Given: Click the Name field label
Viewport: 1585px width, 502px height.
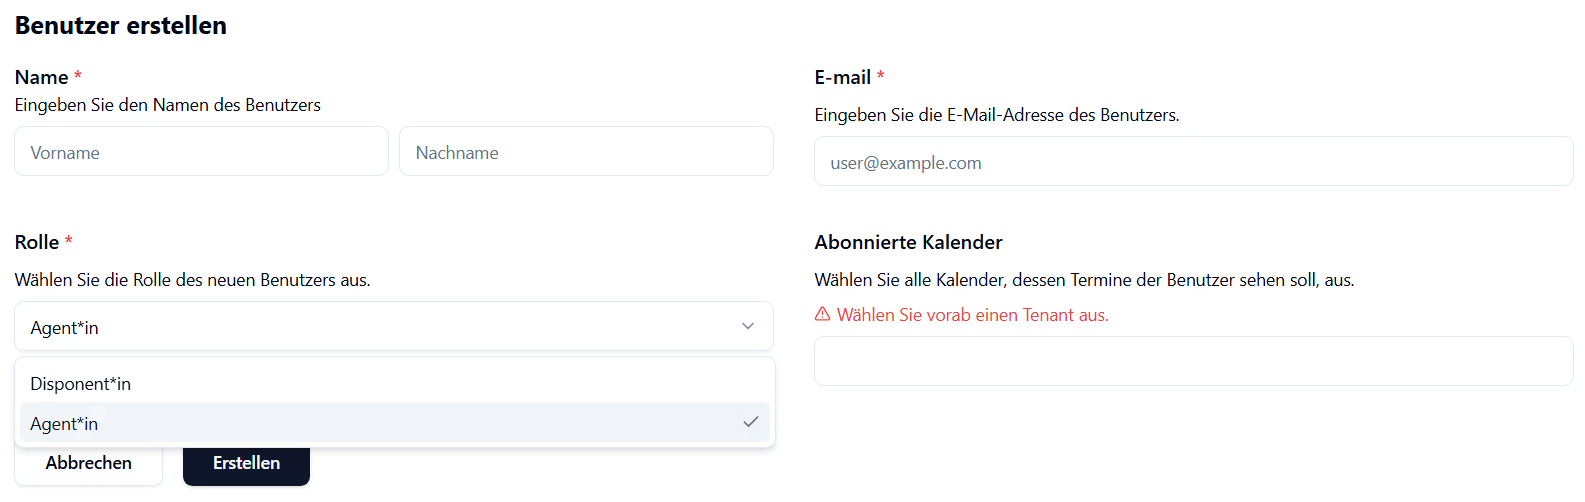Looking at the screenshot, I should click(x=41, y=77).
